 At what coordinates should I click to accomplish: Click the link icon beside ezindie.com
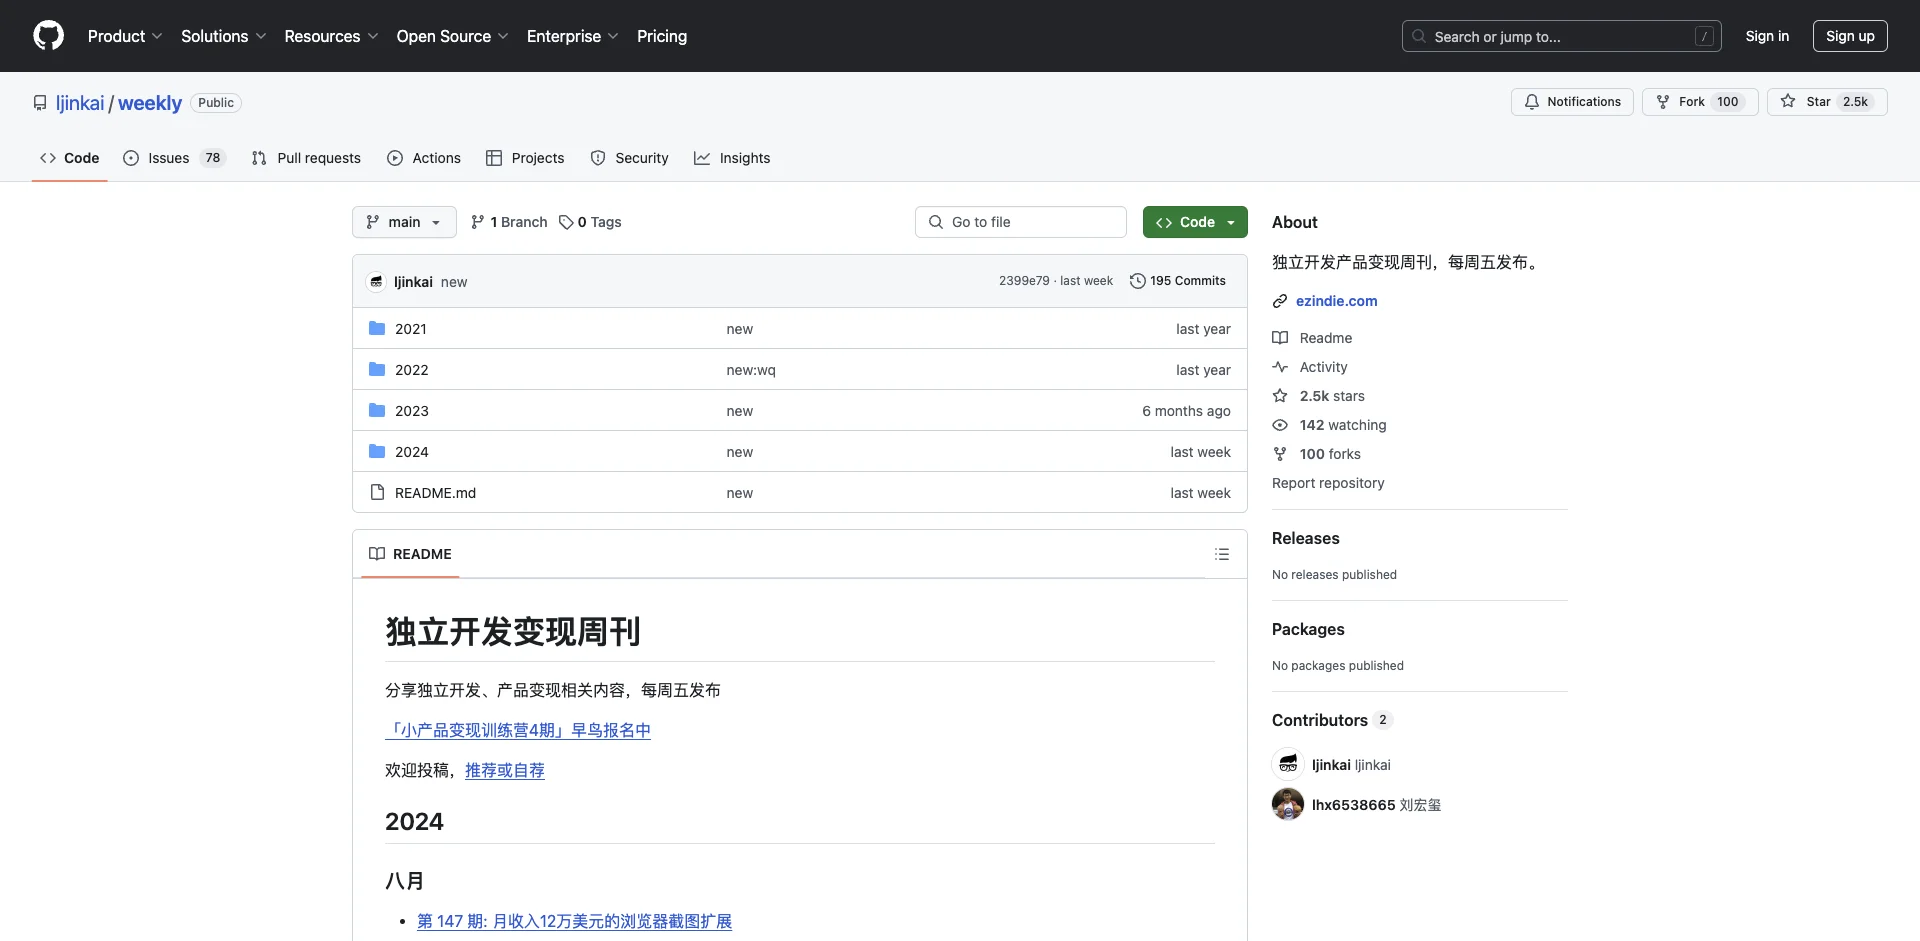tap(1280, 301)
